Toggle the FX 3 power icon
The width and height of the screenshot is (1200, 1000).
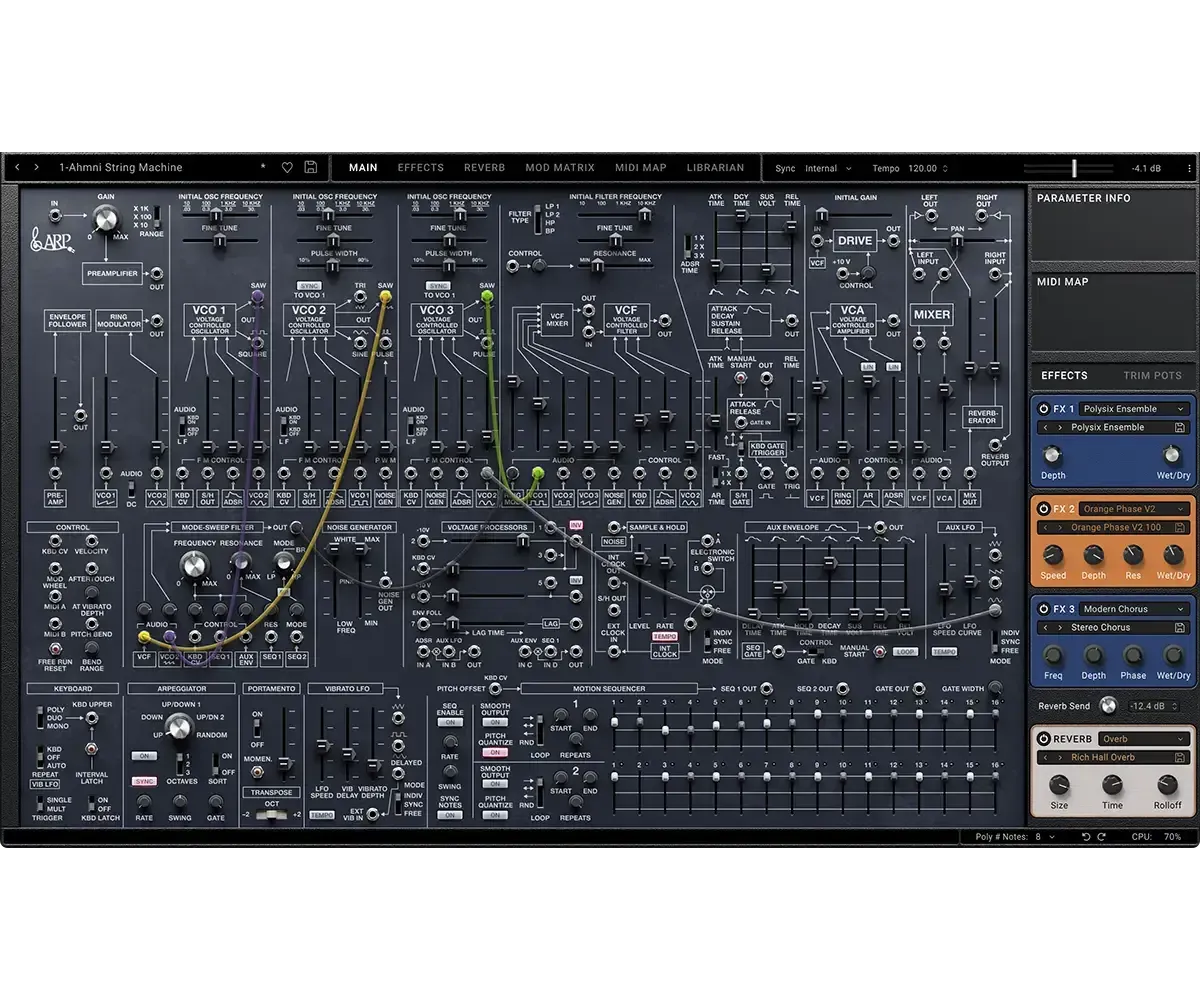1043,609
